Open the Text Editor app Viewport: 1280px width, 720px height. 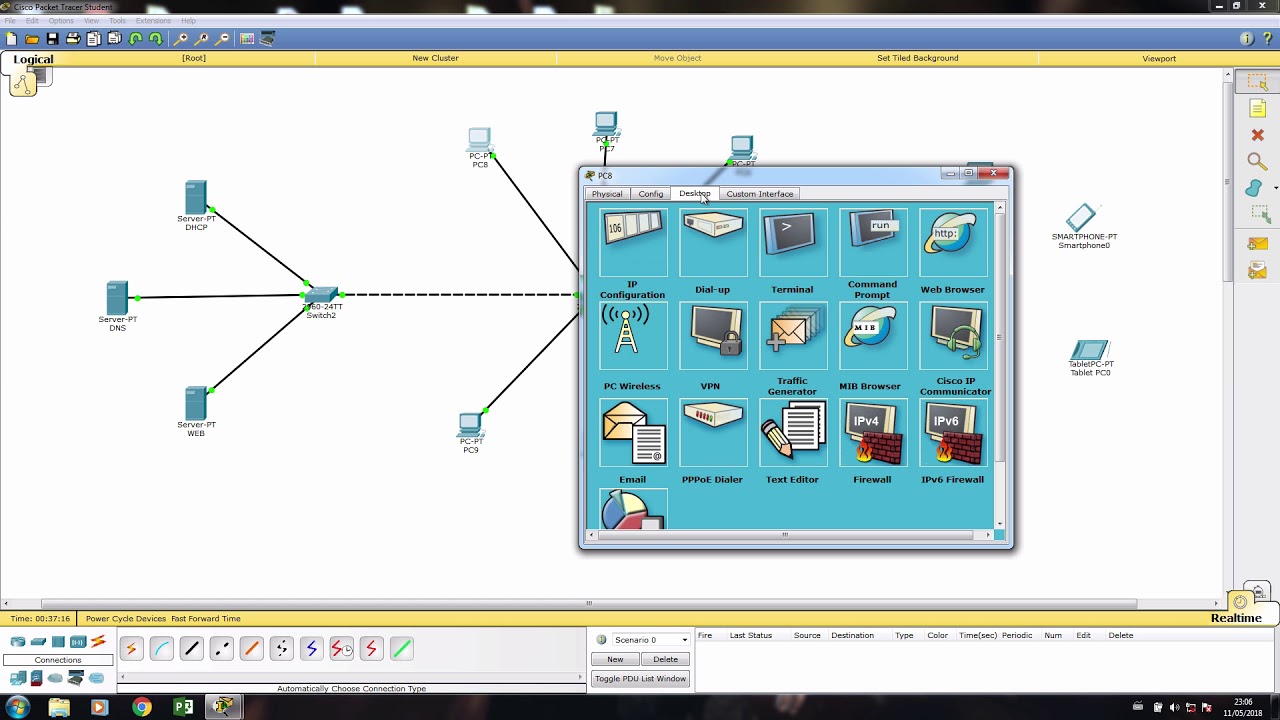(793, 432)
